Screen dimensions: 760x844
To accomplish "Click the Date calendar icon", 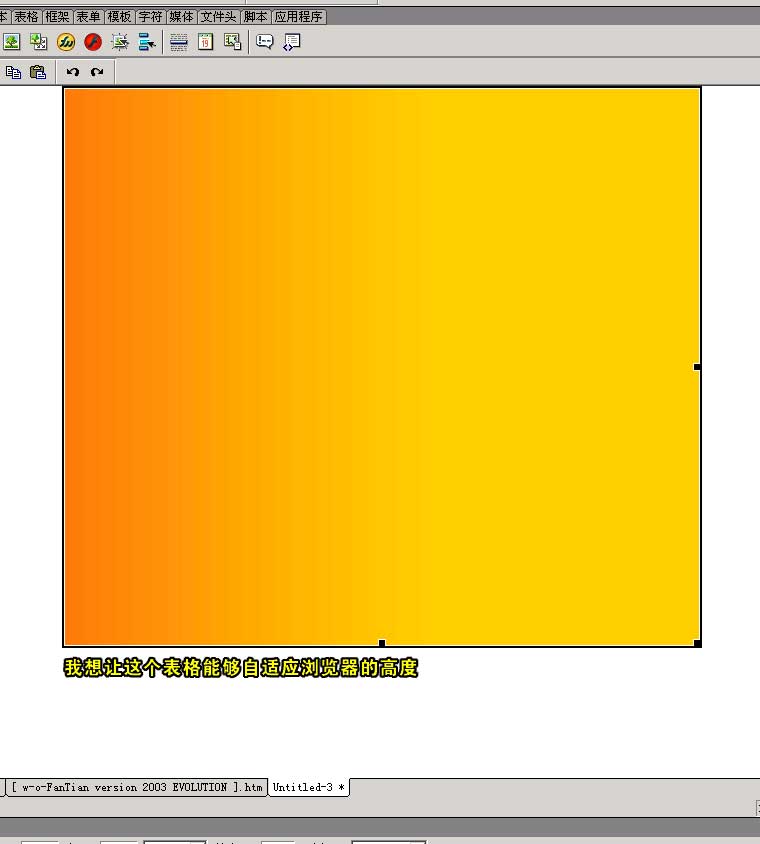I will (x=205, y=41).
